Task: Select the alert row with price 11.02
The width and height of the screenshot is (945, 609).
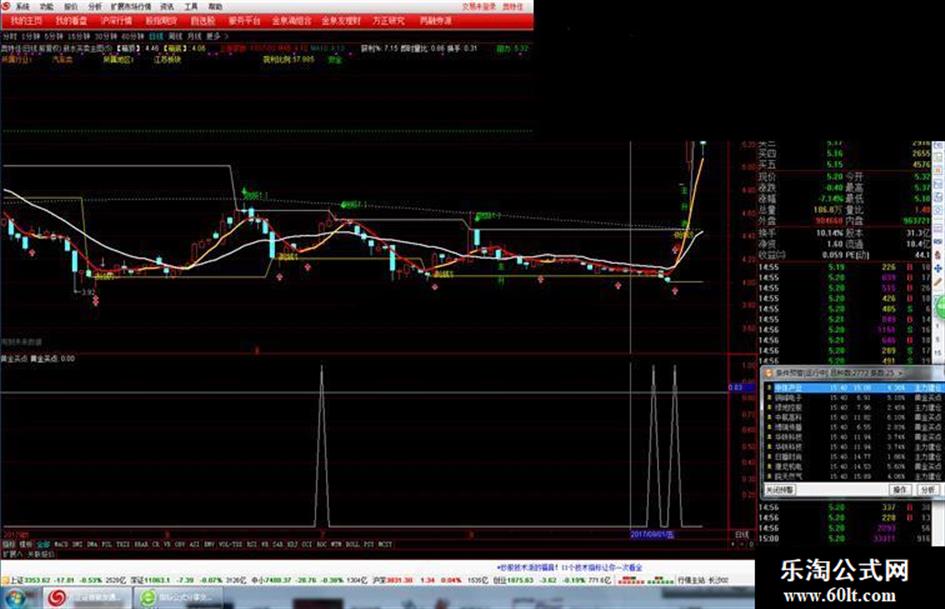Action: point(853,417)
